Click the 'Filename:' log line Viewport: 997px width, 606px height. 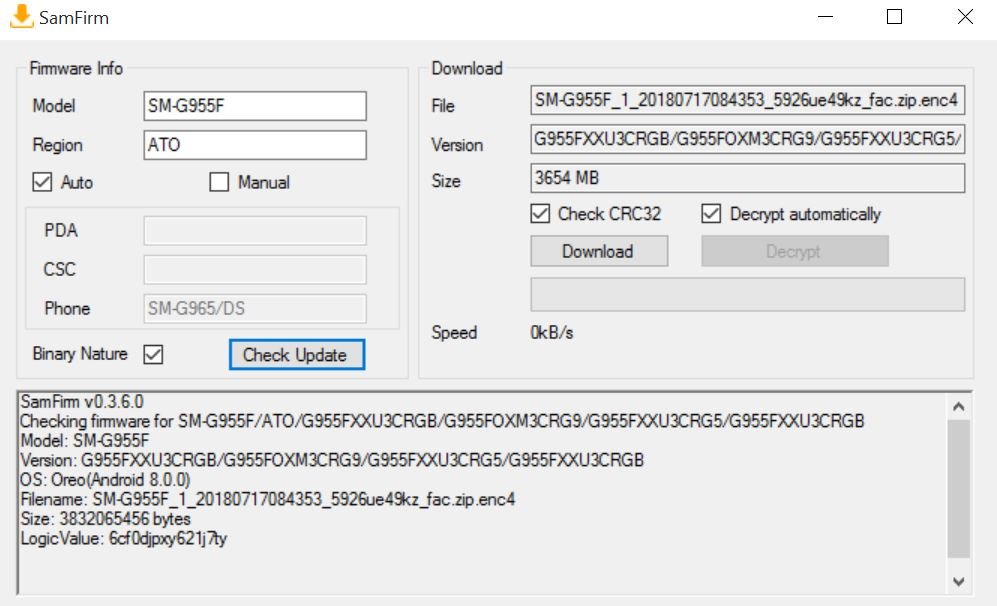(x=268, y=499)
